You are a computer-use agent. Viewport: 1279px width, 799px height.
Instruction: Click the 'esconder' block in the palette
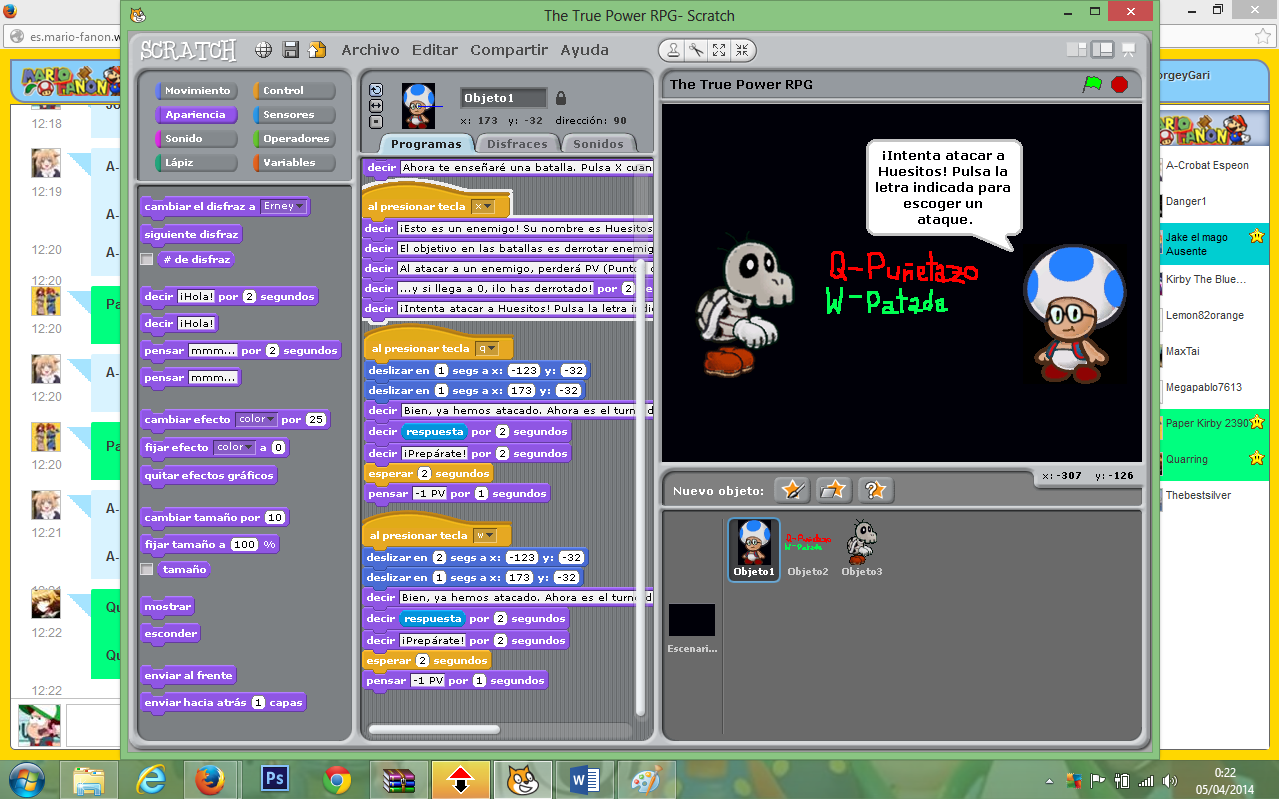[171, 634]
